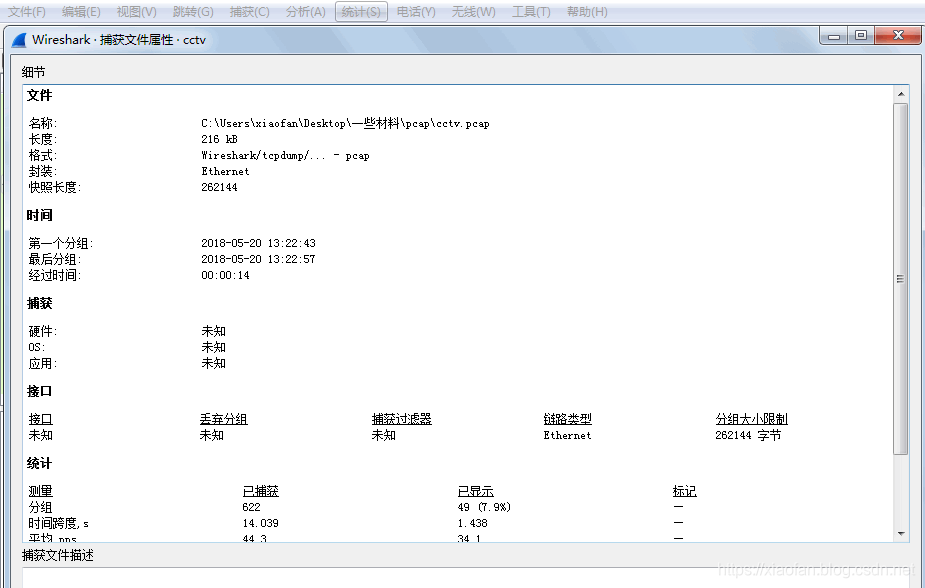Viewport: 925px width, 588px height.
Task: Click the 文件 section heading
Action: 39,96
